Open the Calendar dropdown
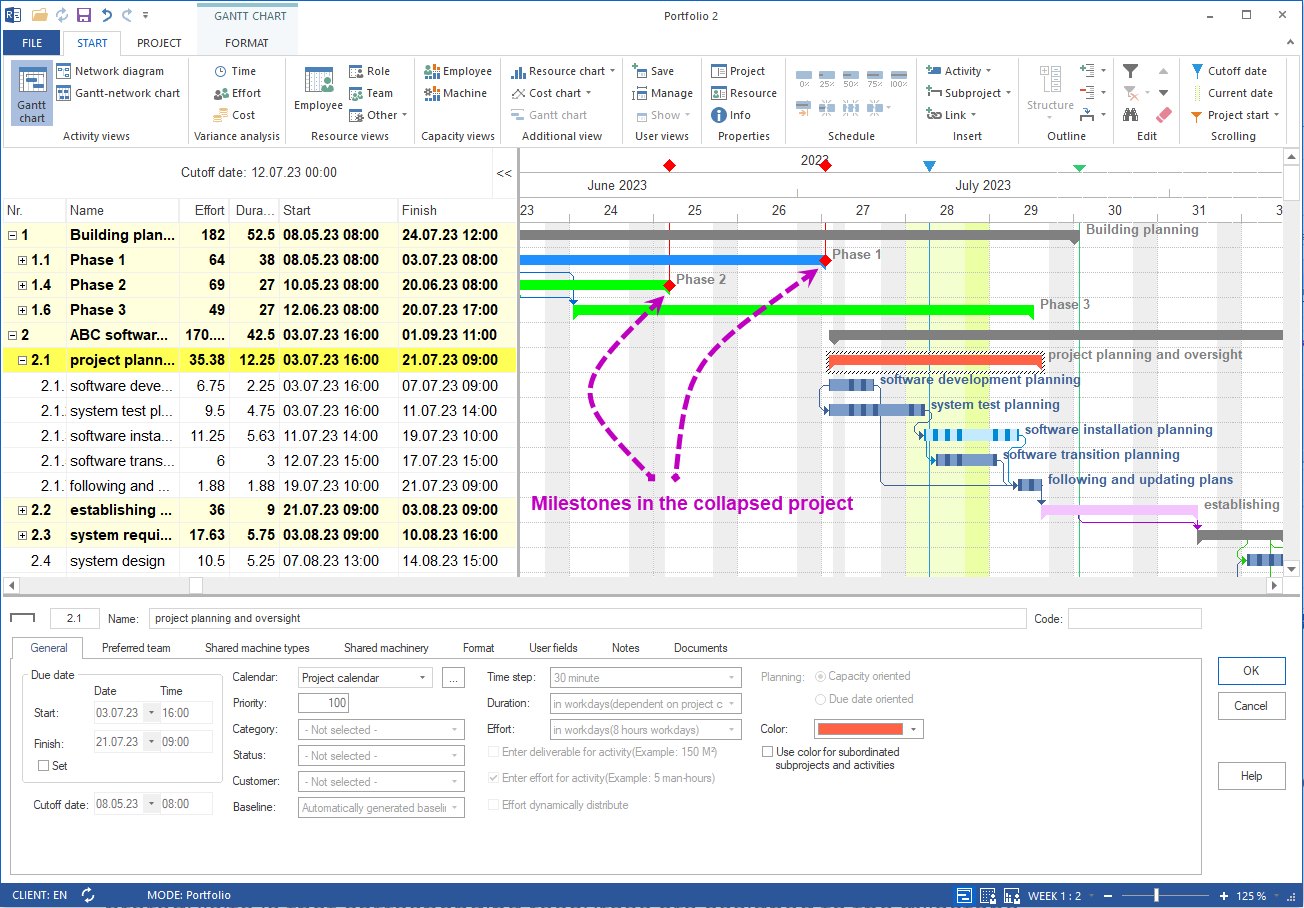 point(423,677)
